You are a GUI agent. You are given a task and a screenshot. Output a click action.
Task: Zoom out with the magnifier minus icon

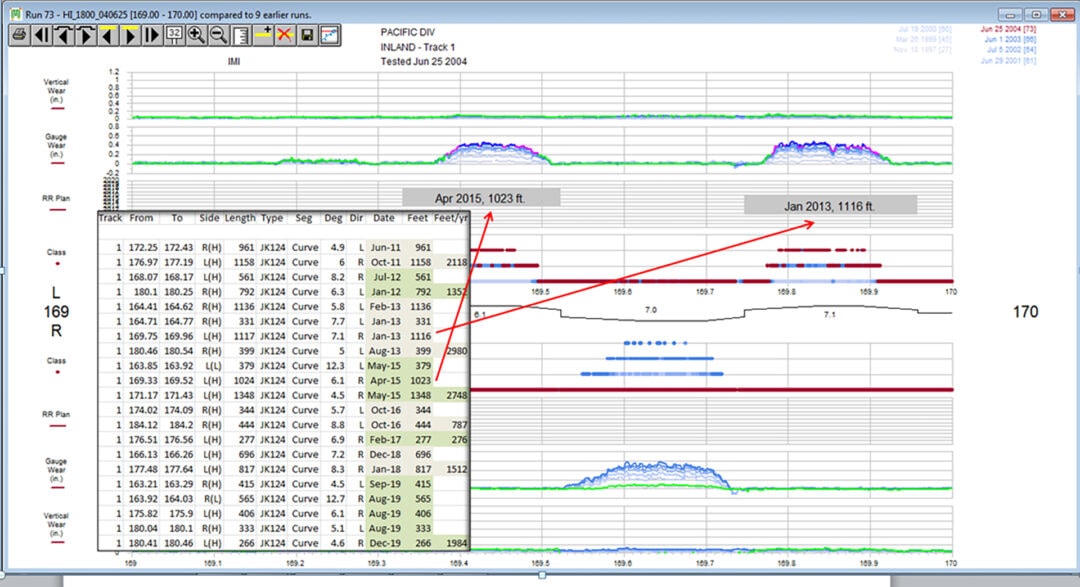pos(218,34)
